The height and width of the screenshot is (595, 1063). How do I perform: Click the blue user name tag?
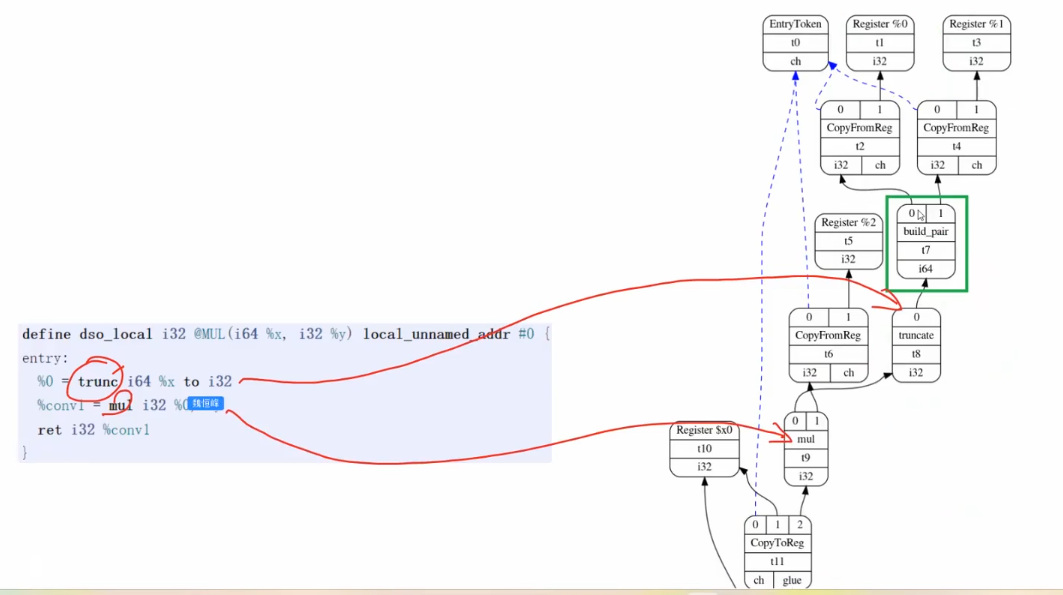pos(206,404)
